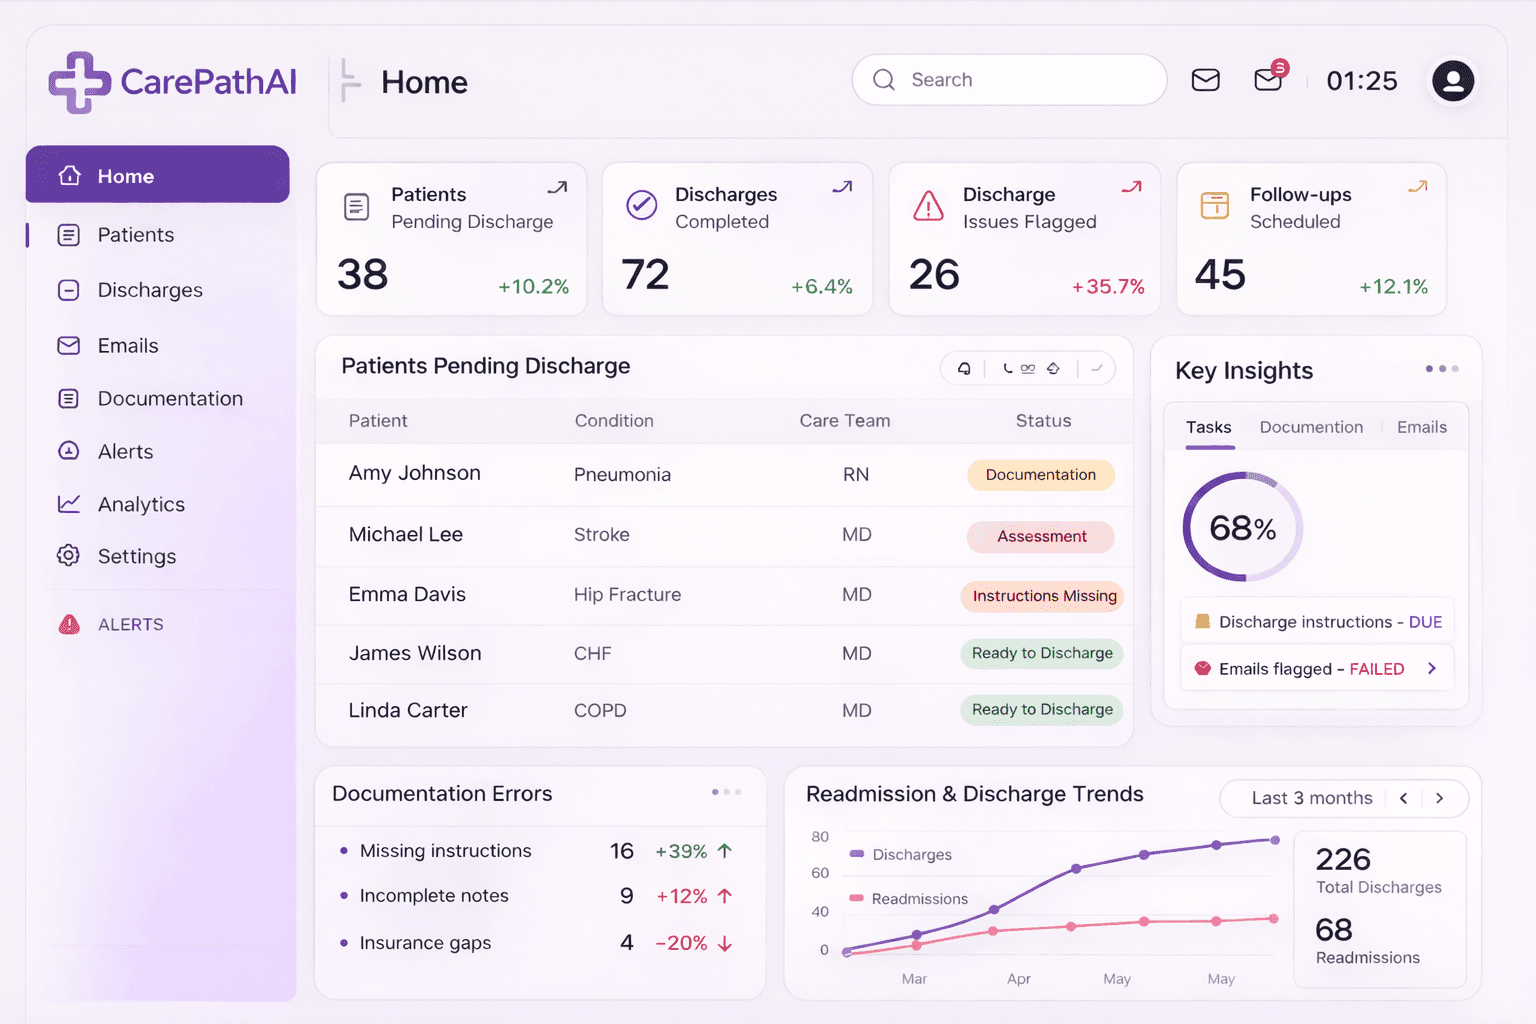1536x1024 pixels.
Task: Select the Analytics sidebar icon
Action: point(68,504)
